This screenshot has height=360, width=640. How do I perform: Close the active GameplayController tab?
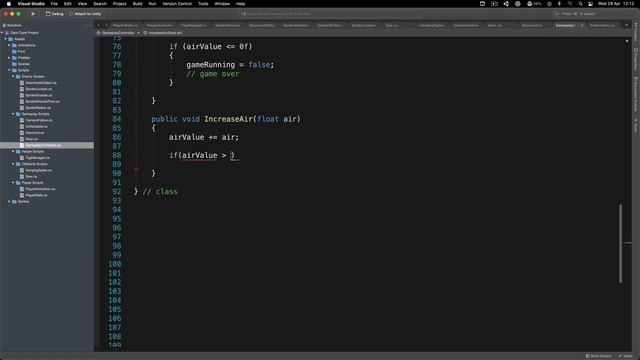(582, 25)
